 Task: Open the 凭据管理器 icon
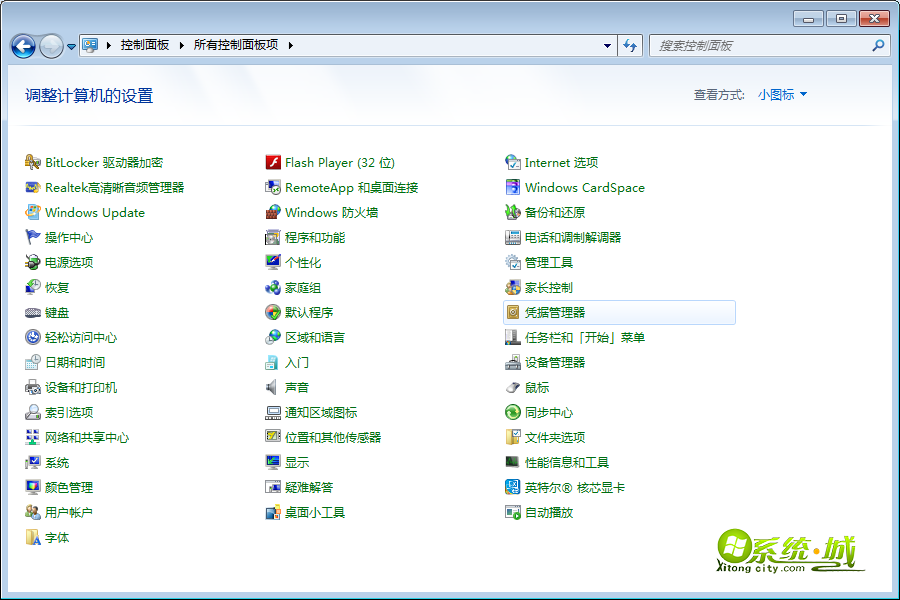513,312
